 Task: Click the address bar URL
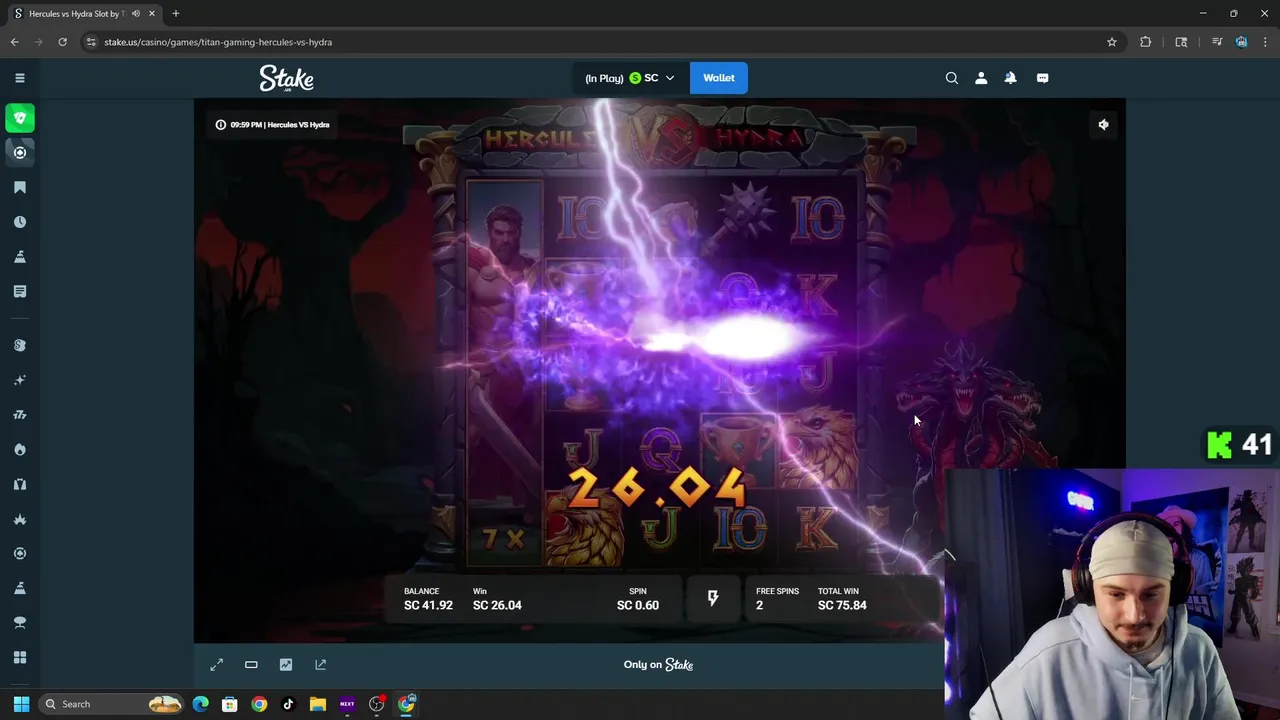[x=218, y=42]
